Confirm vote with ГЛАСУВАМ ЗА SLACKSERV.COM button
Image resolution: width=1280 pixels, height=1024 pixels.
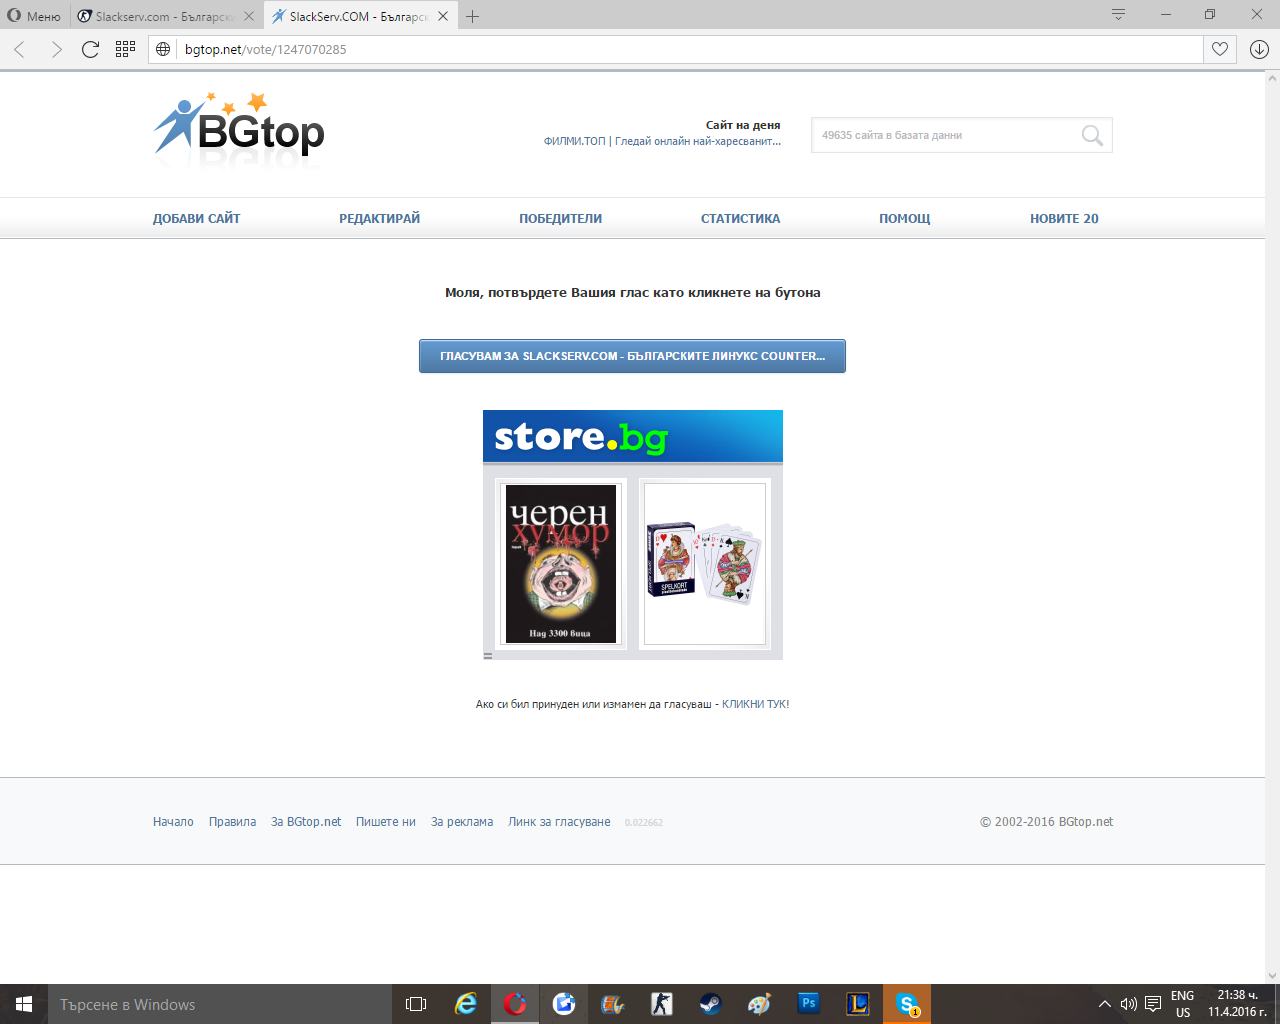[x=632, y=356]
